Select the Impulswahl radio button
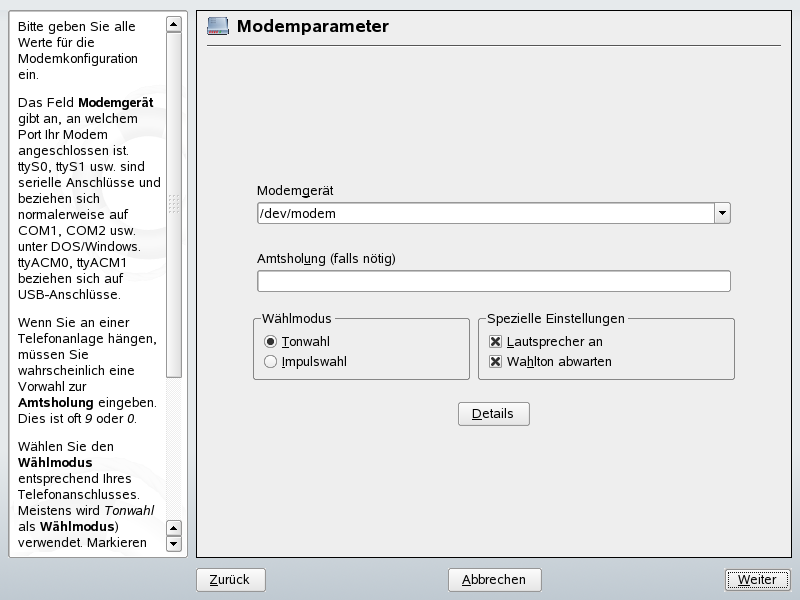Screen dimensions: 800x600 pyautogui.click(x=270, y=362)
